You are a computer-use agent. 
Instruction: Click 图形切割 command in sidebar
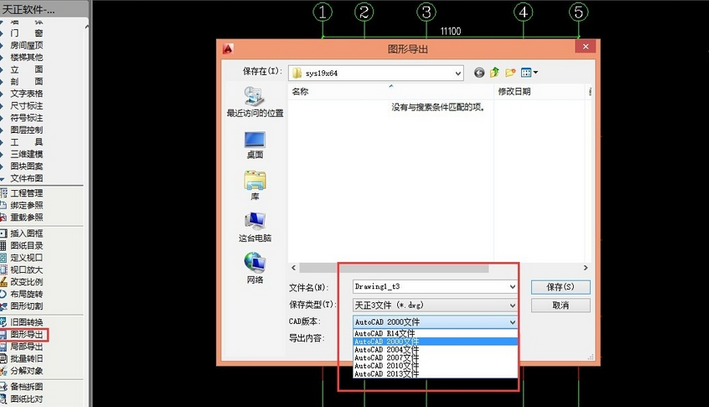coord(27,306)
